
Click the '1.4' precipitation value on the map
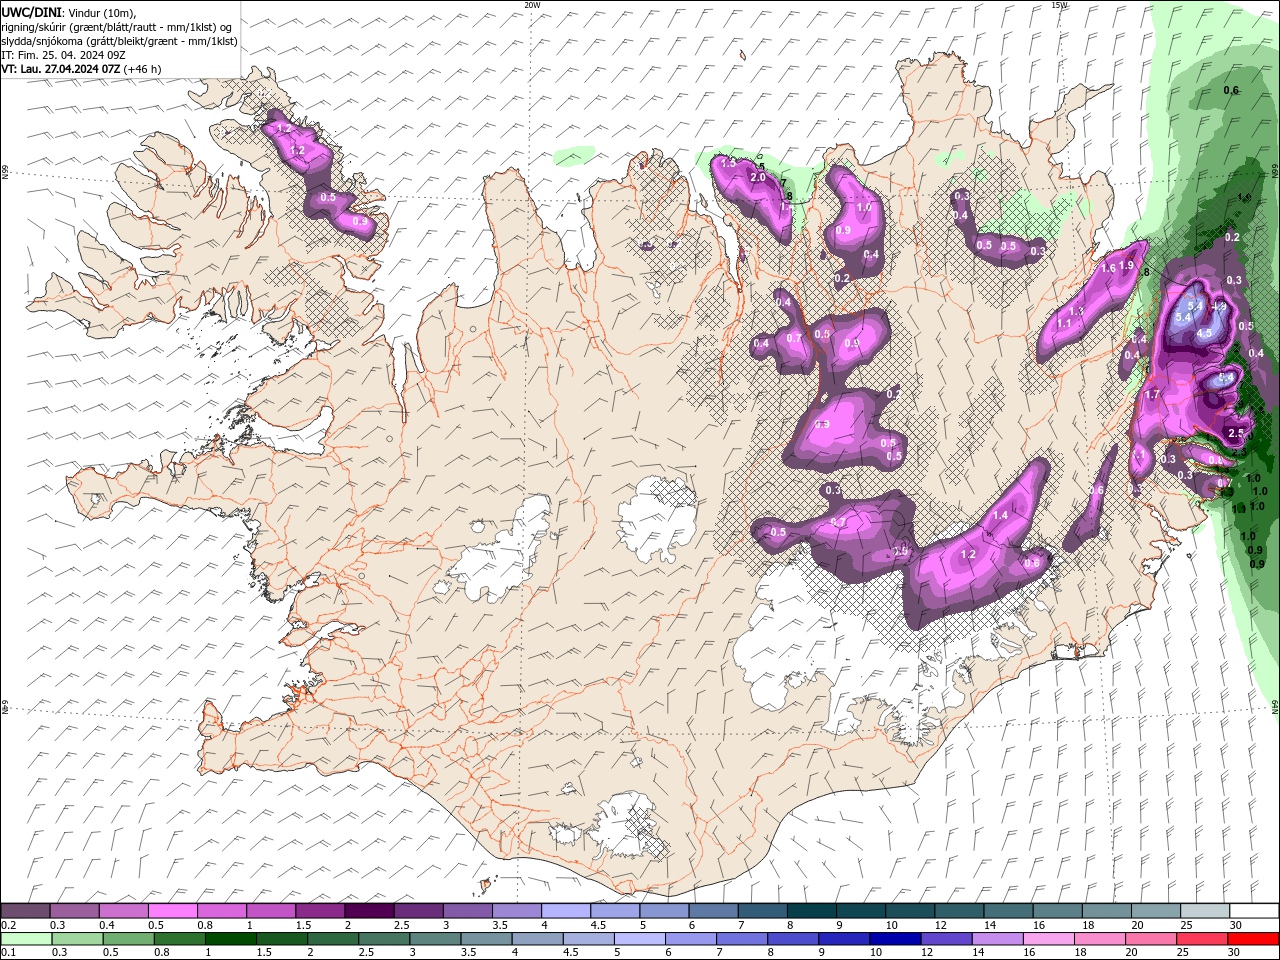click(1000, 514)
